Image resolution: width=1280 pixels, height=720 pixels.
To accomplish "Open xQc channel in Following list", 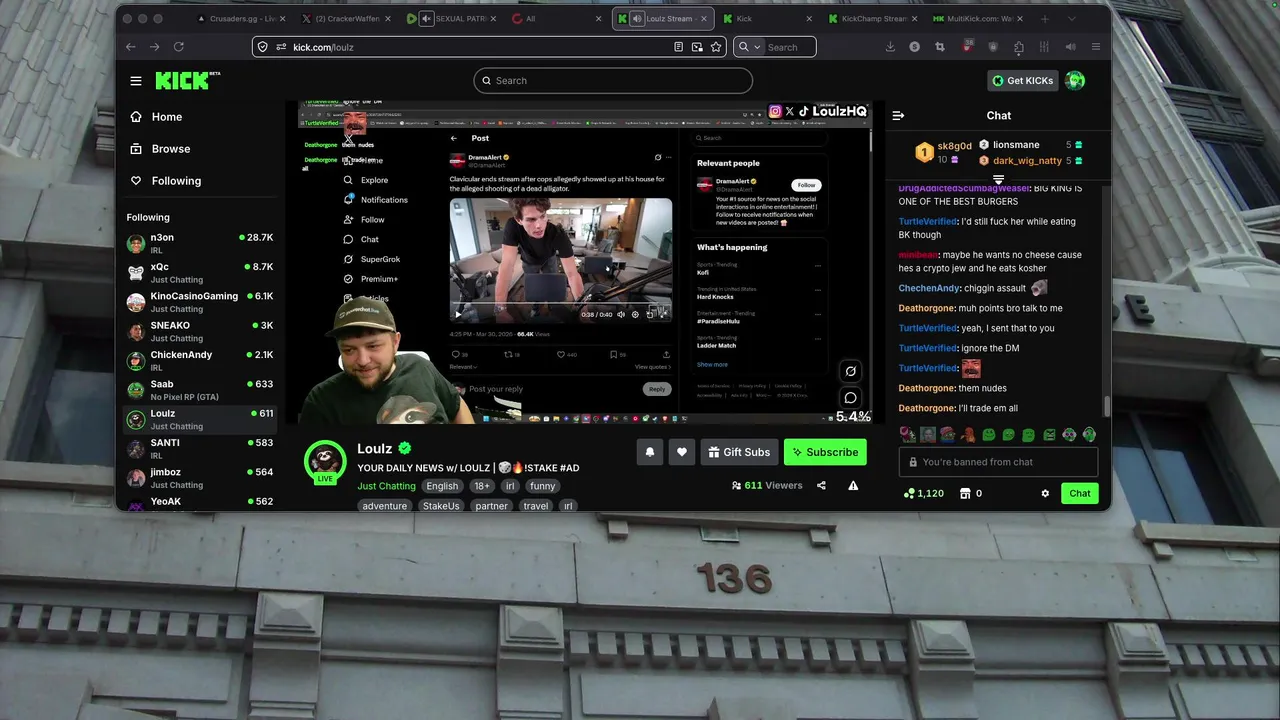I will (200, 273).
